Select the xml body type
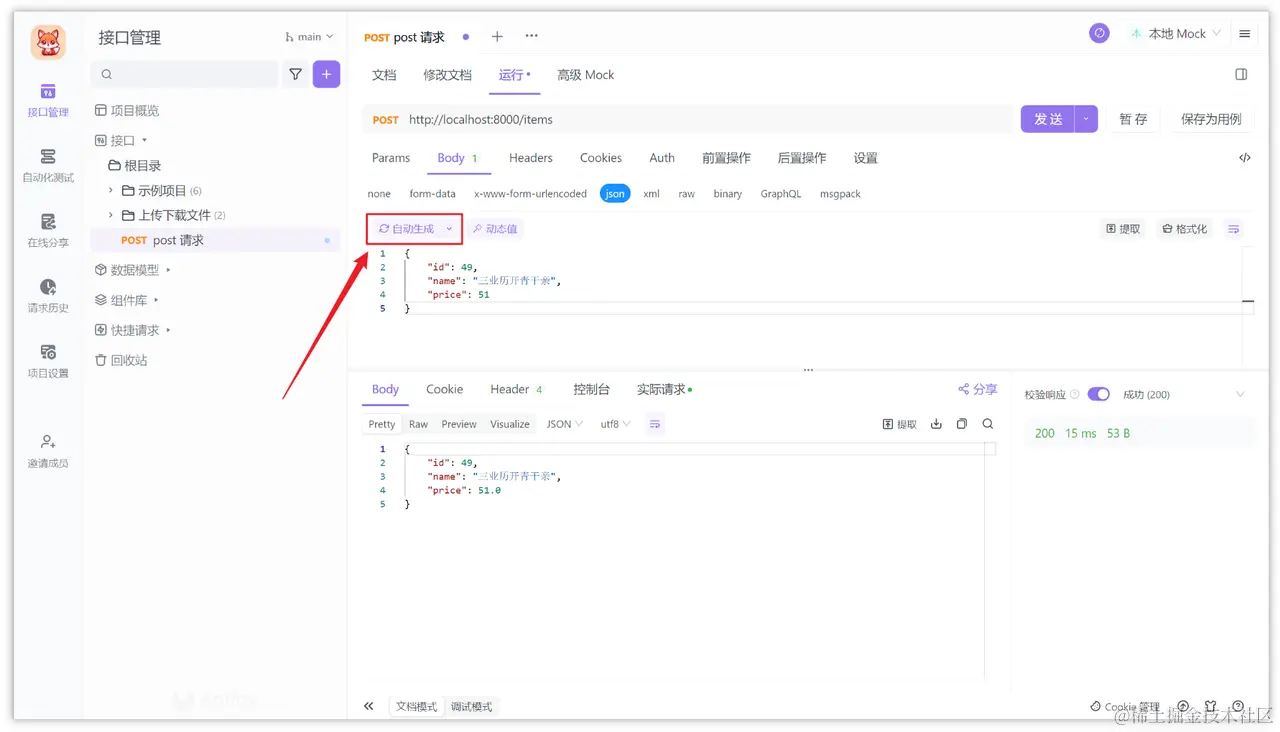 (x=651, y=194)
